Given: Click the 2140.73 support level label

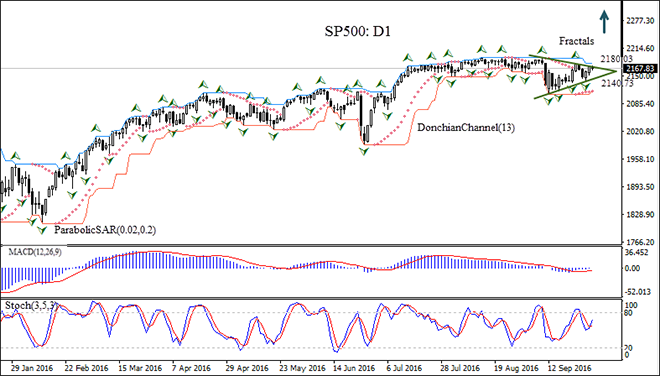Looking at the screenshot, I should coord(617,84).
